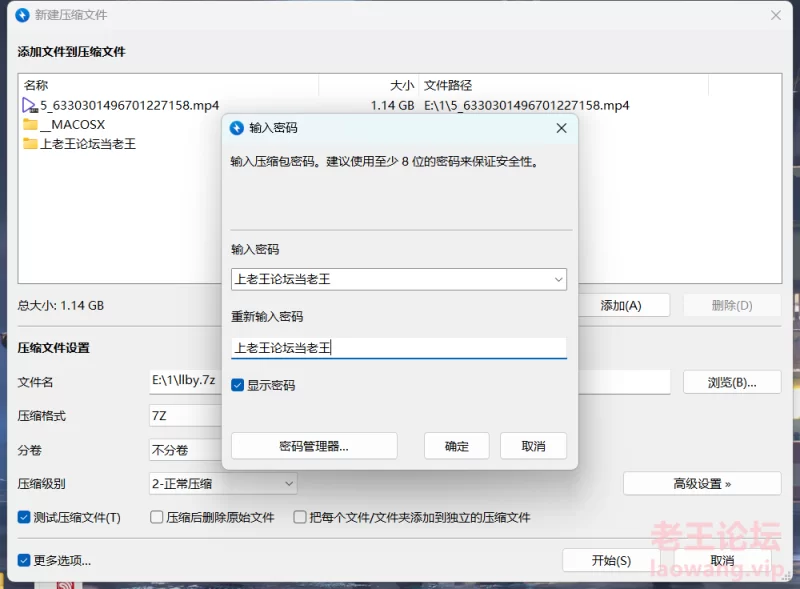
Task: Click the 开始(S) button
Action: [611, 560]
